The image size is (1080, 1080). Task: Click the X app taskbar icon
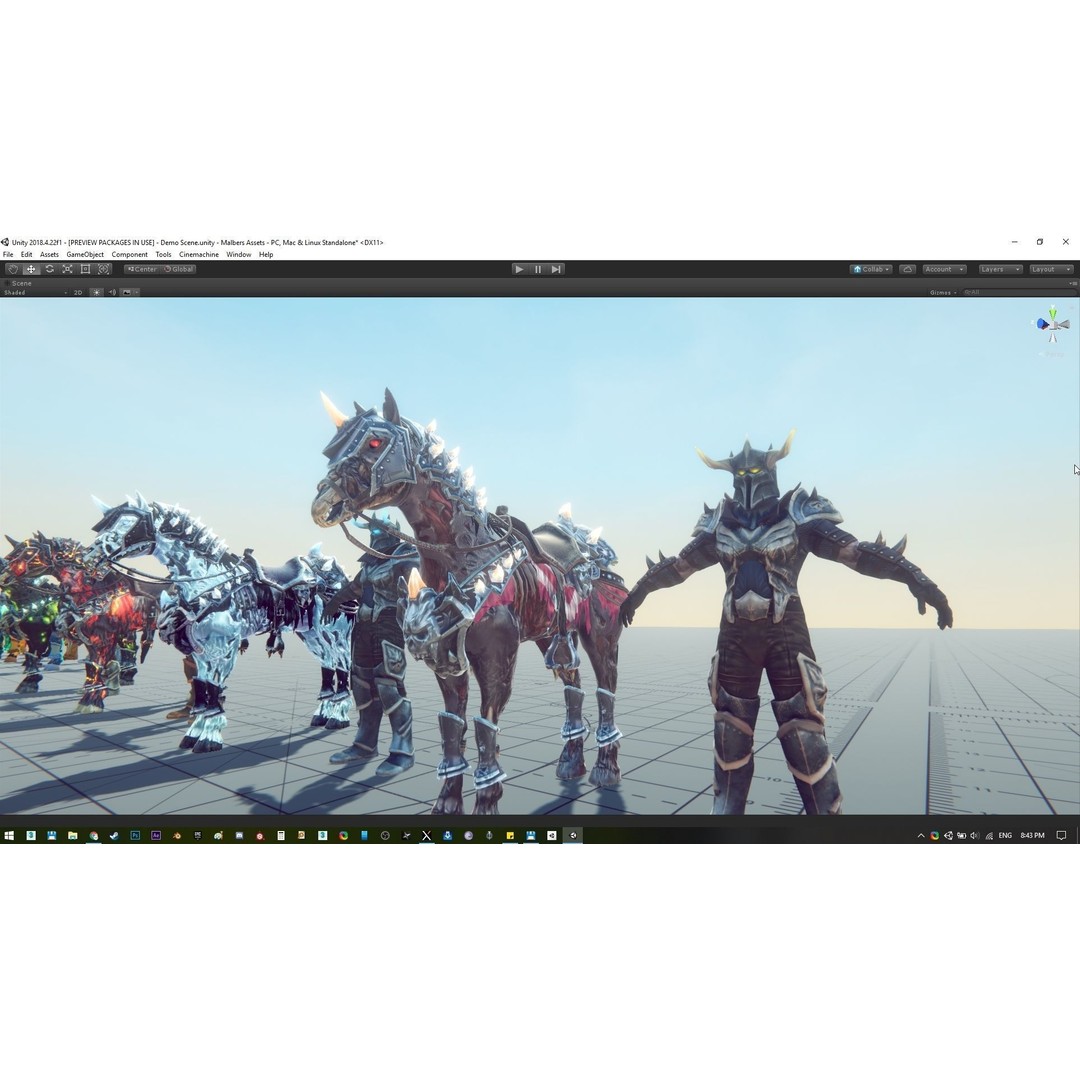tap(426, 835)
